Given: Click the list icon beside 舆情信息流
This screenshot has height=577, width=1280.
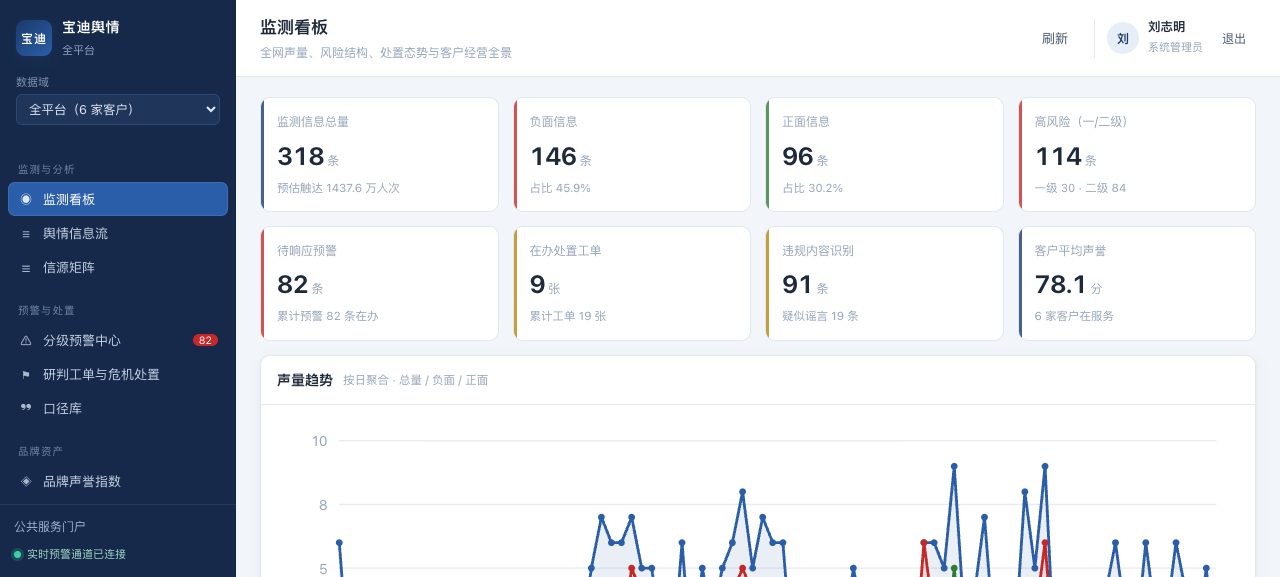Looking at the screenshot, I should (x=26, y=234).
